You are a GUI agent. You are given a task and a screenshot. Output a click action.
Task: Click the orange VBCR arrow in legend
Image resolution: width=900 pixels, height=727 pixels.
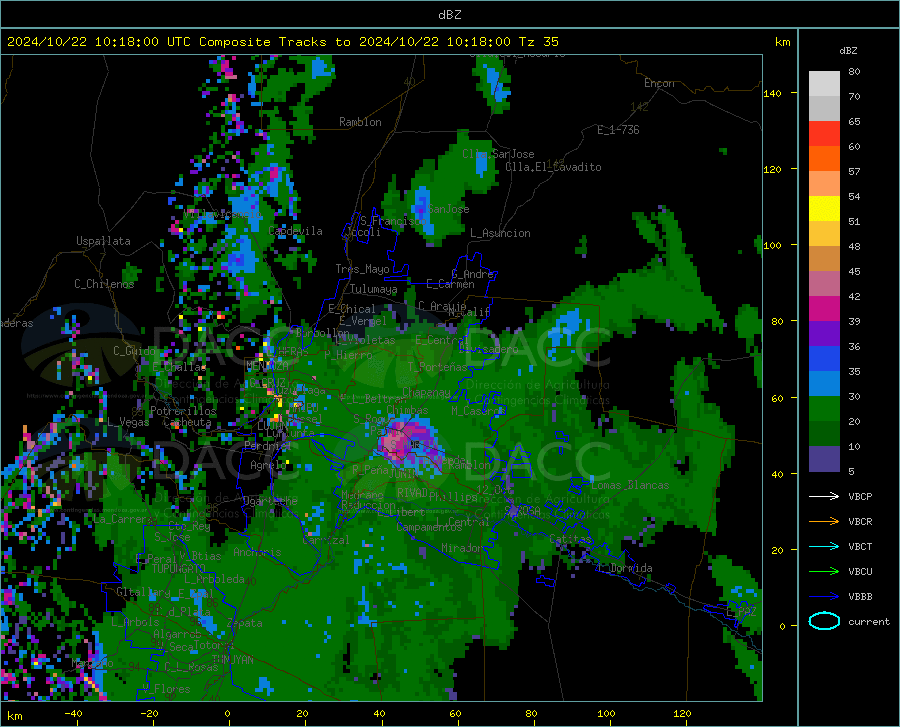coord(824,521)
